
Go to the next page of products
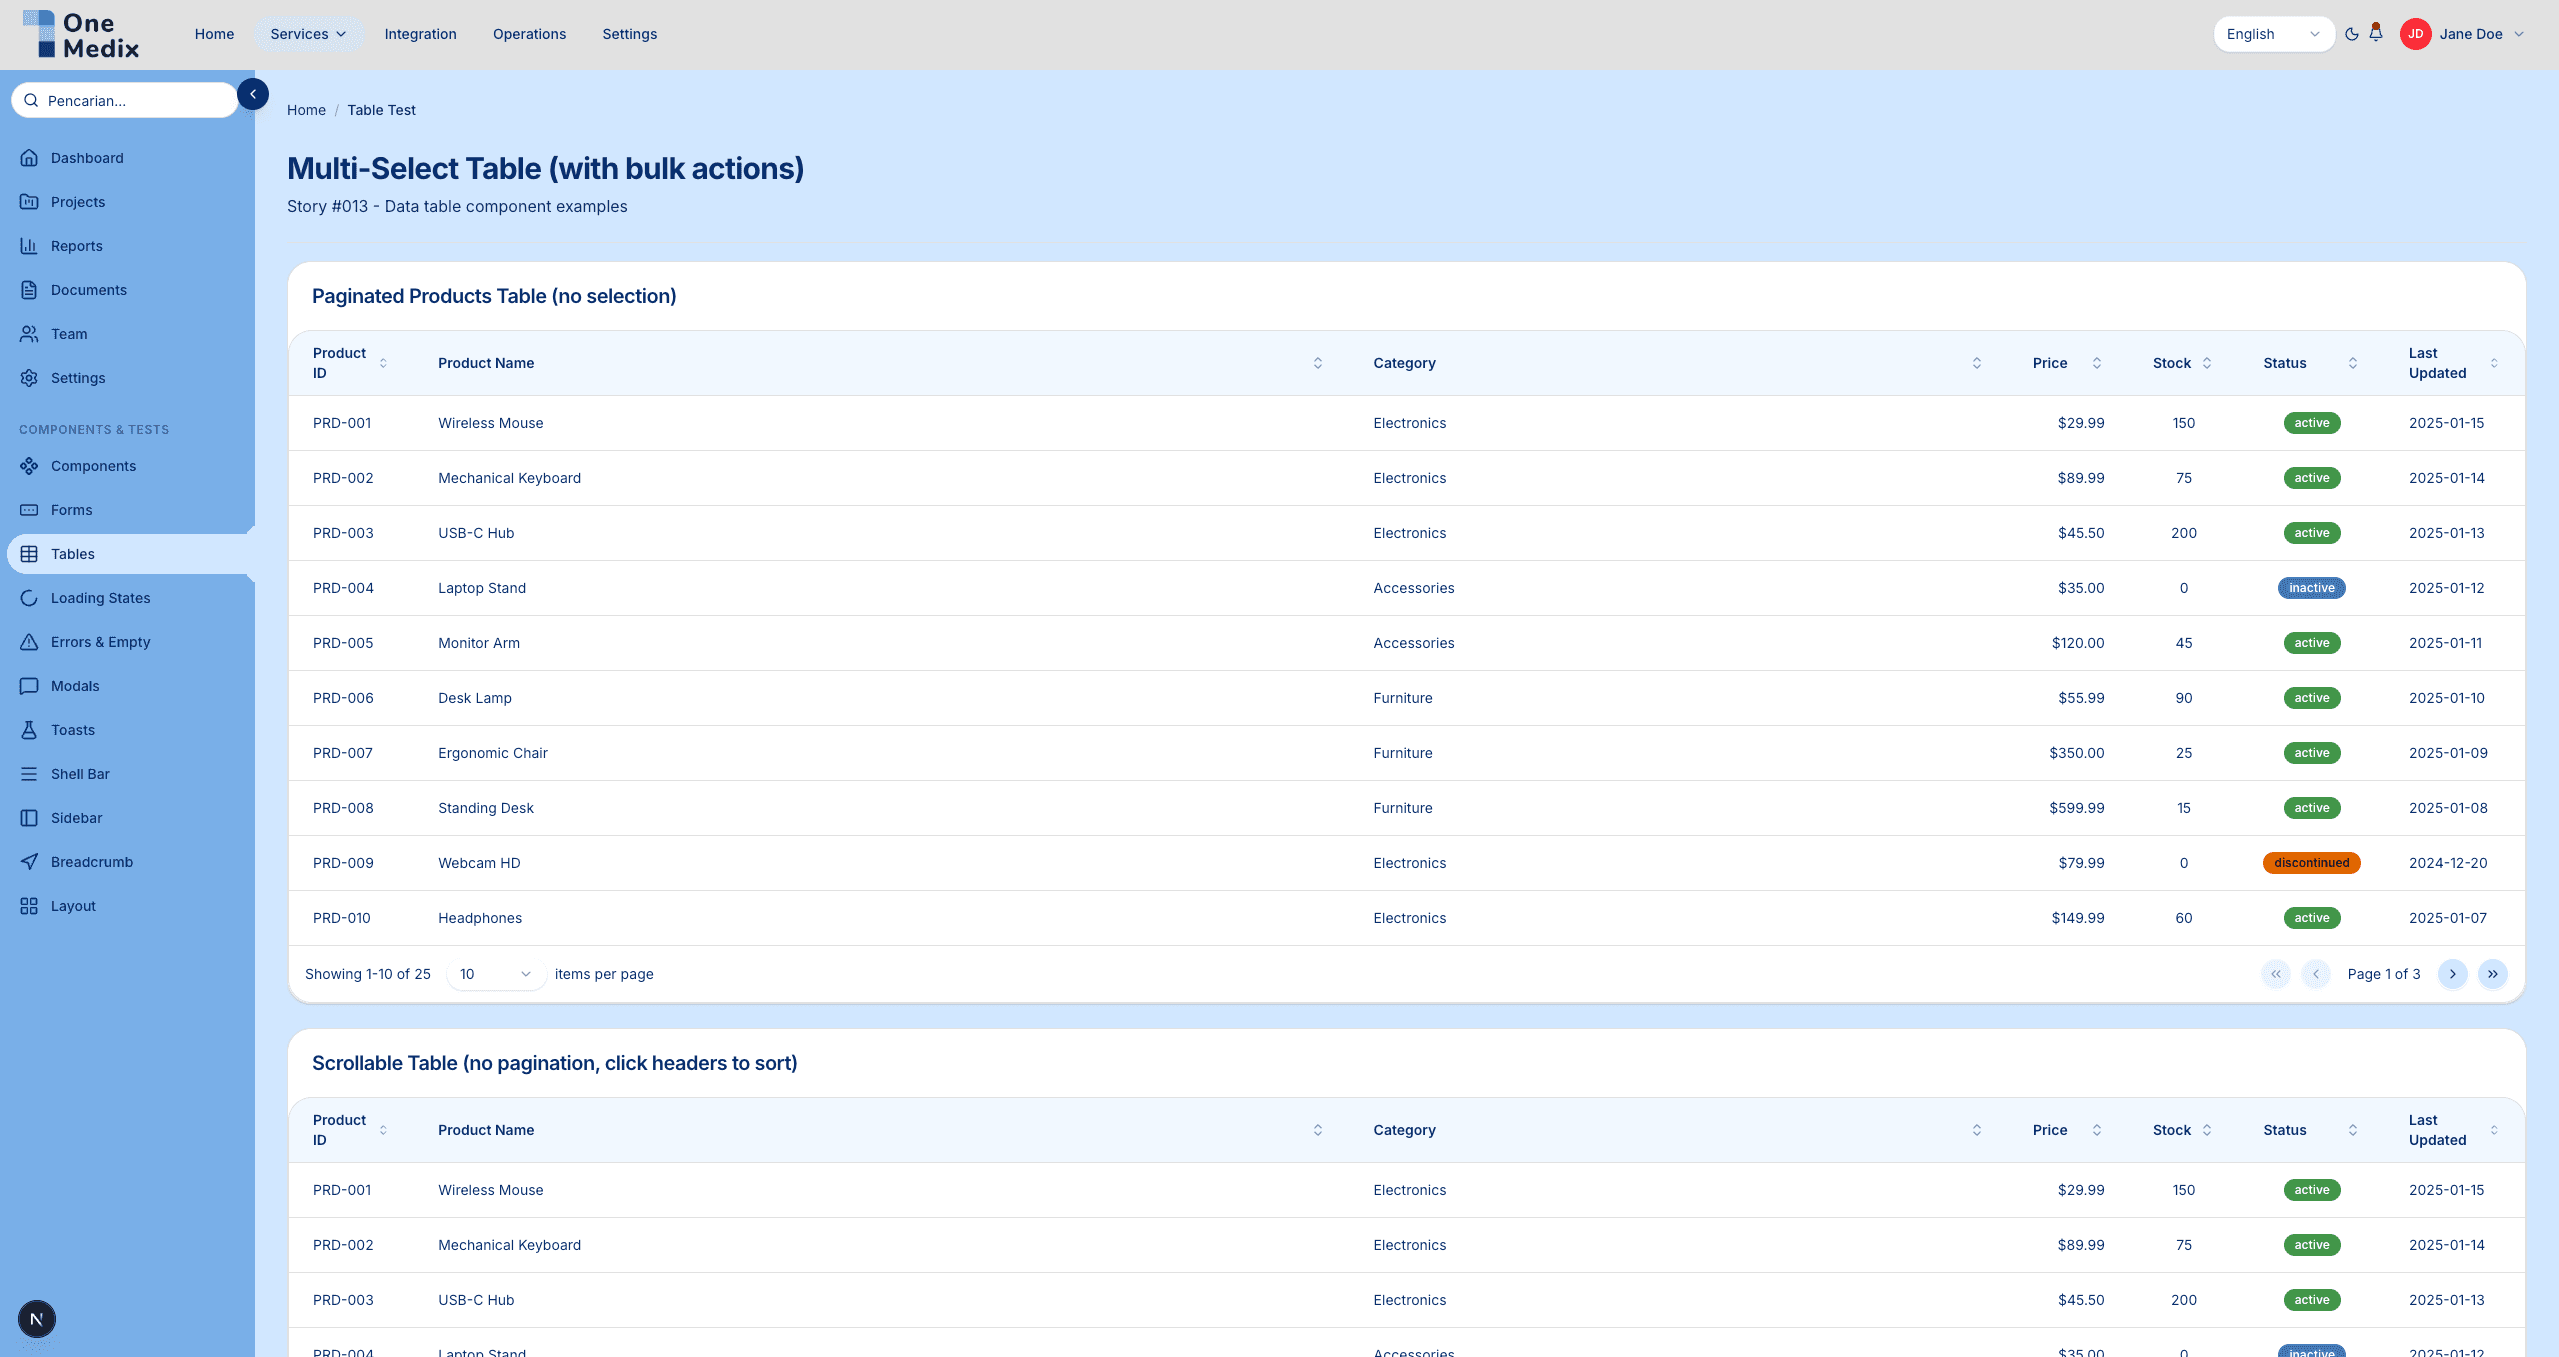2452,973
